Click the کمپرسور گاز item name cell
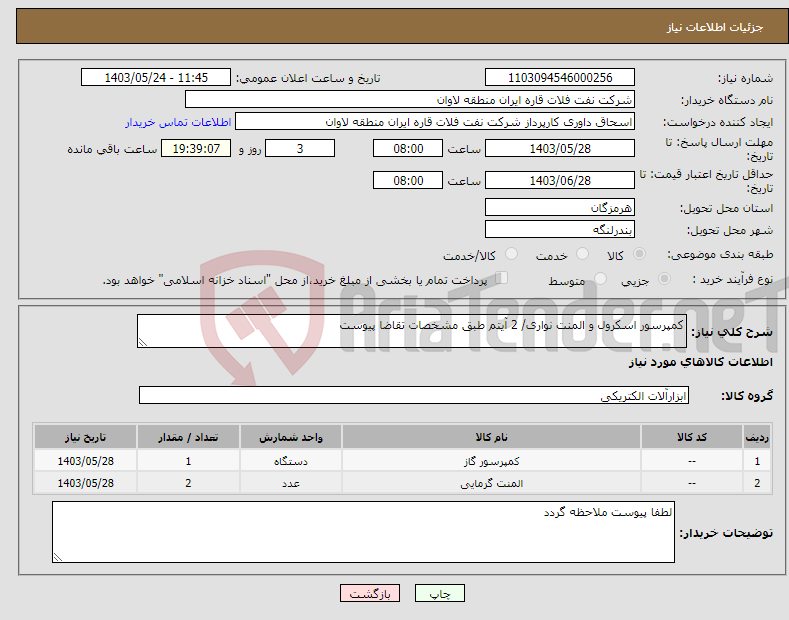The height and width of the screenshot is (620, 789). (491, 460)
